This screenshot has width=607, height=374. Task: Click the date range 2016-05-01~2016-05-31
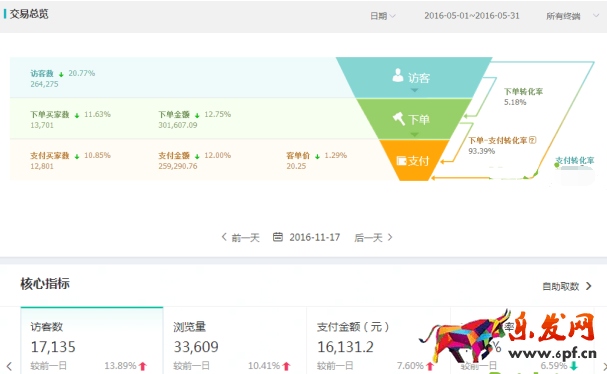coord(472,16)
